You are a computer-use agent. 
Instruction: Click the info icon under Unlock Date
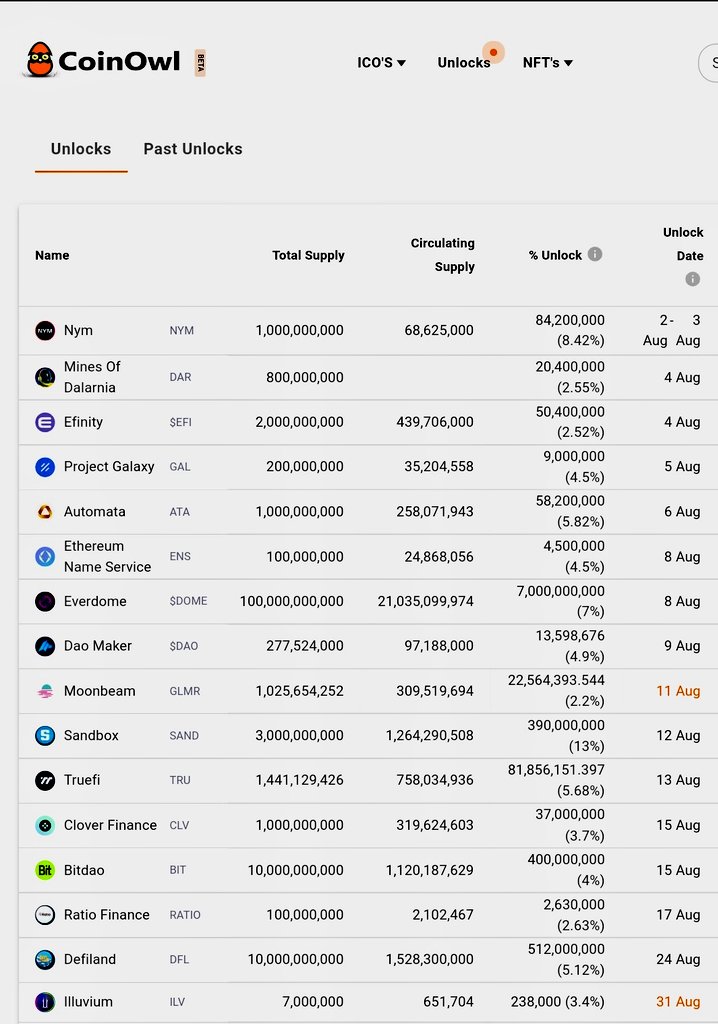[x=693, y=279]
